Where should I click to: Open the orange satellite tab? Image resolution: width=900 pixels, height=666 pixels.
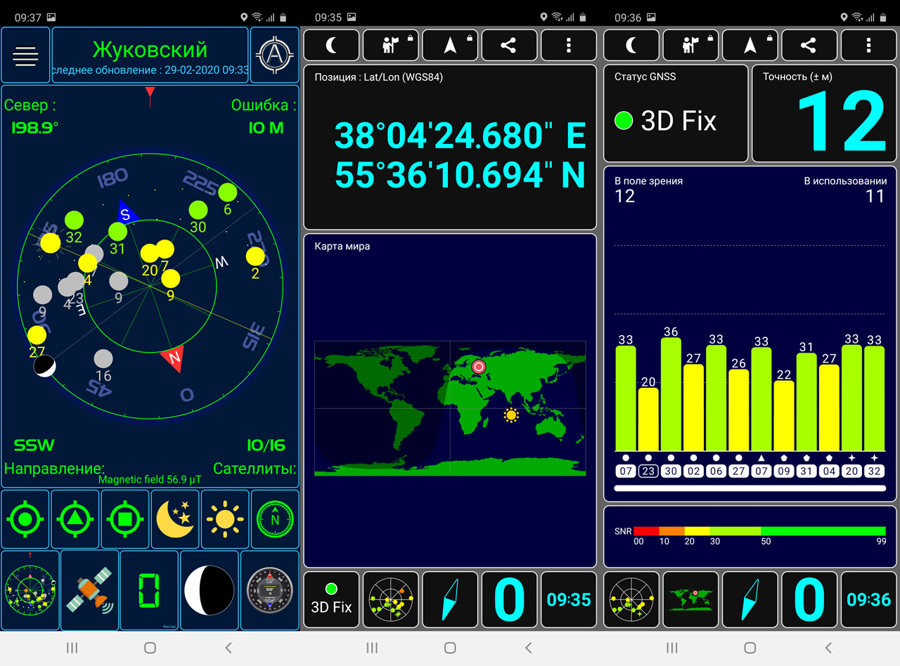90,590
